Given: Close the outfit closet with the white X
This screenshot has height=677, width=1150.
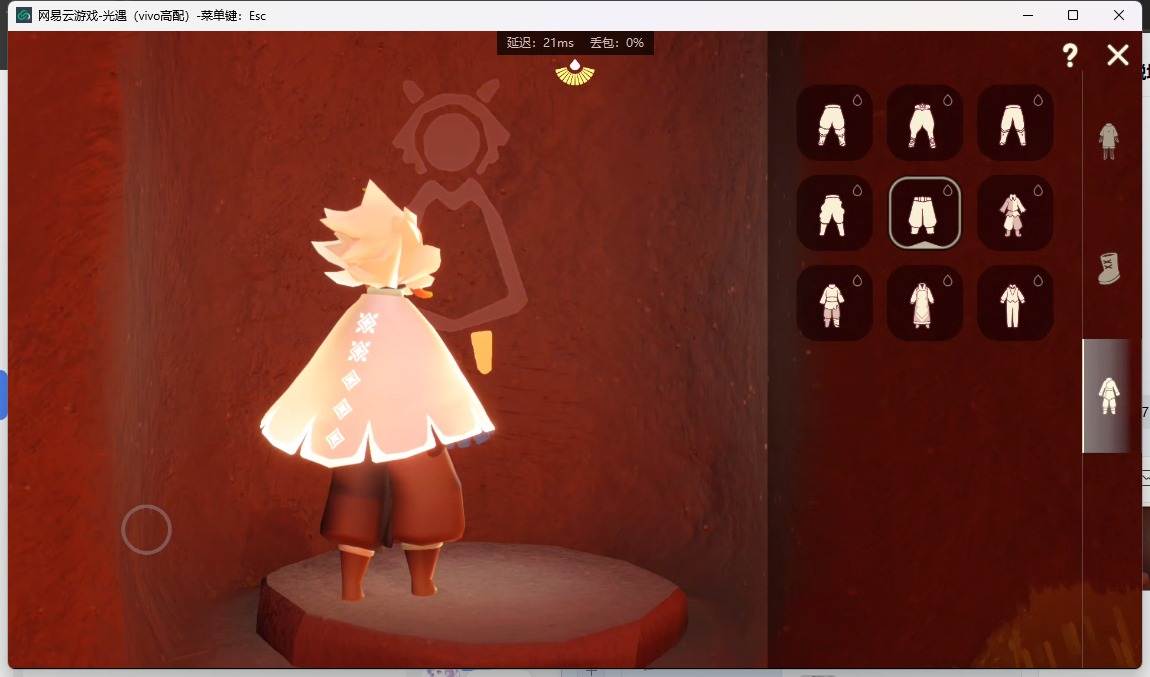Looking at the screenshot, I should click(1118, 55).
